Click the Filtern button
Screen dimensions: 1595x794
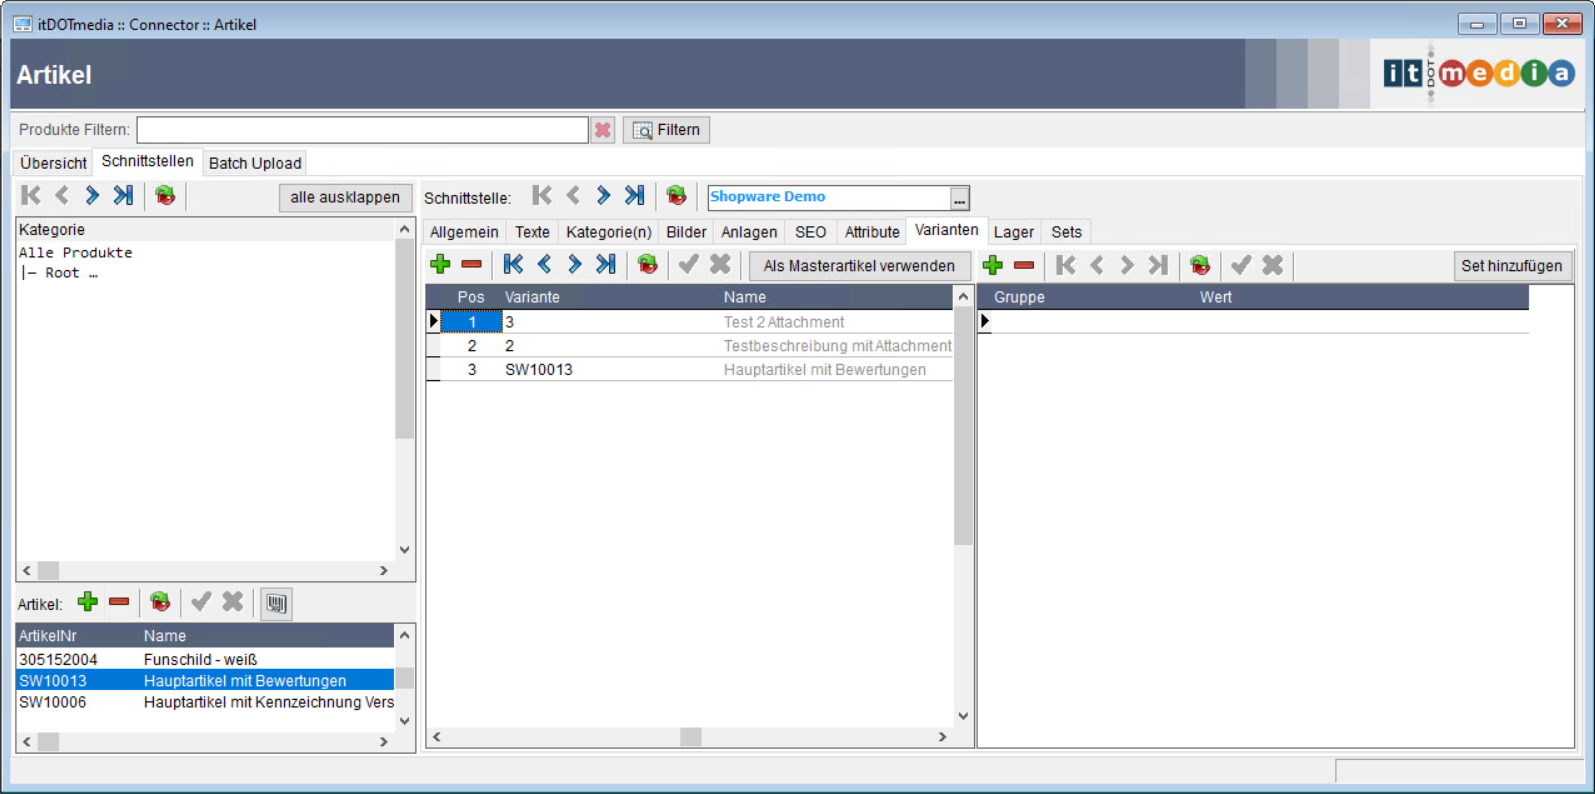pos(666,130)
